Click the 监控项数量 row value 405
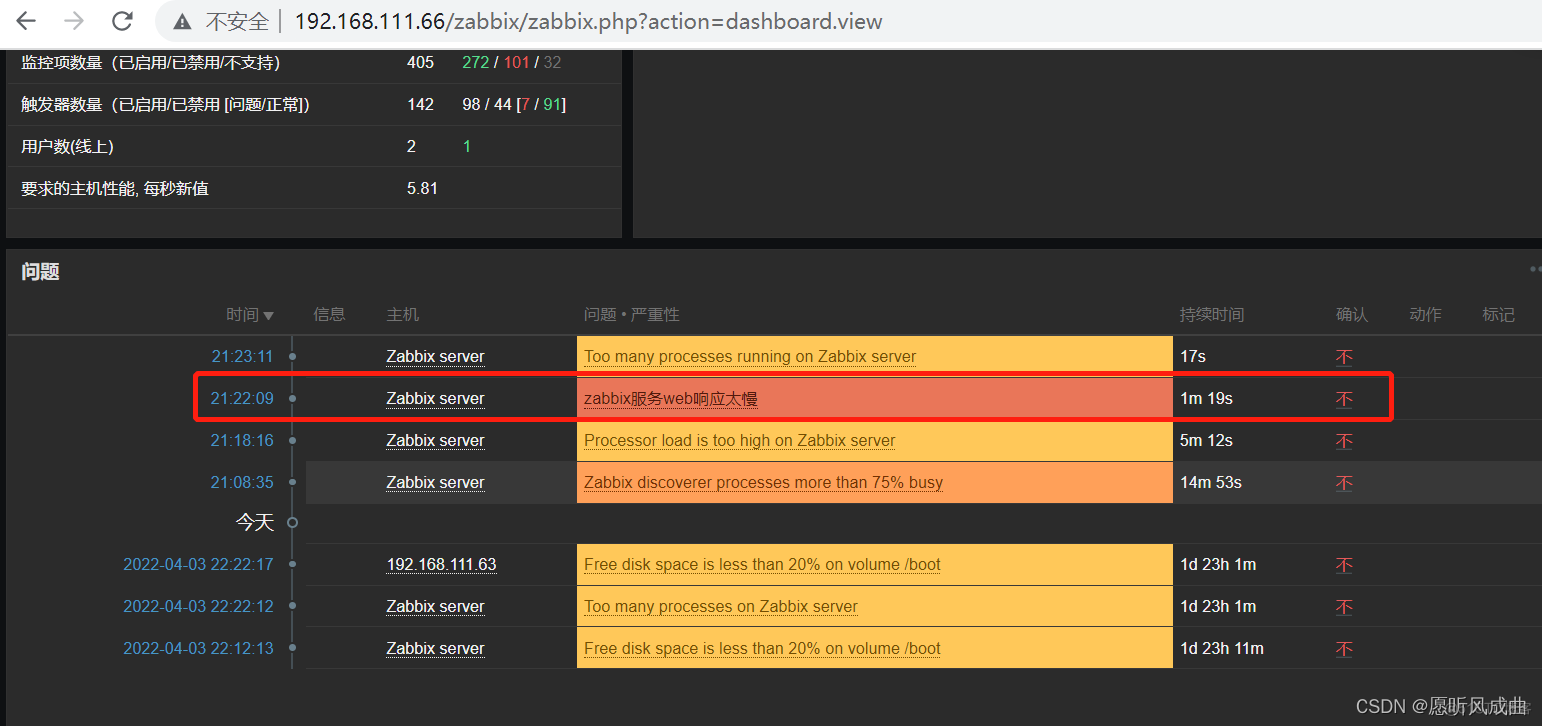The height and width of the screenshot is (726, 1542). (421, 62)
